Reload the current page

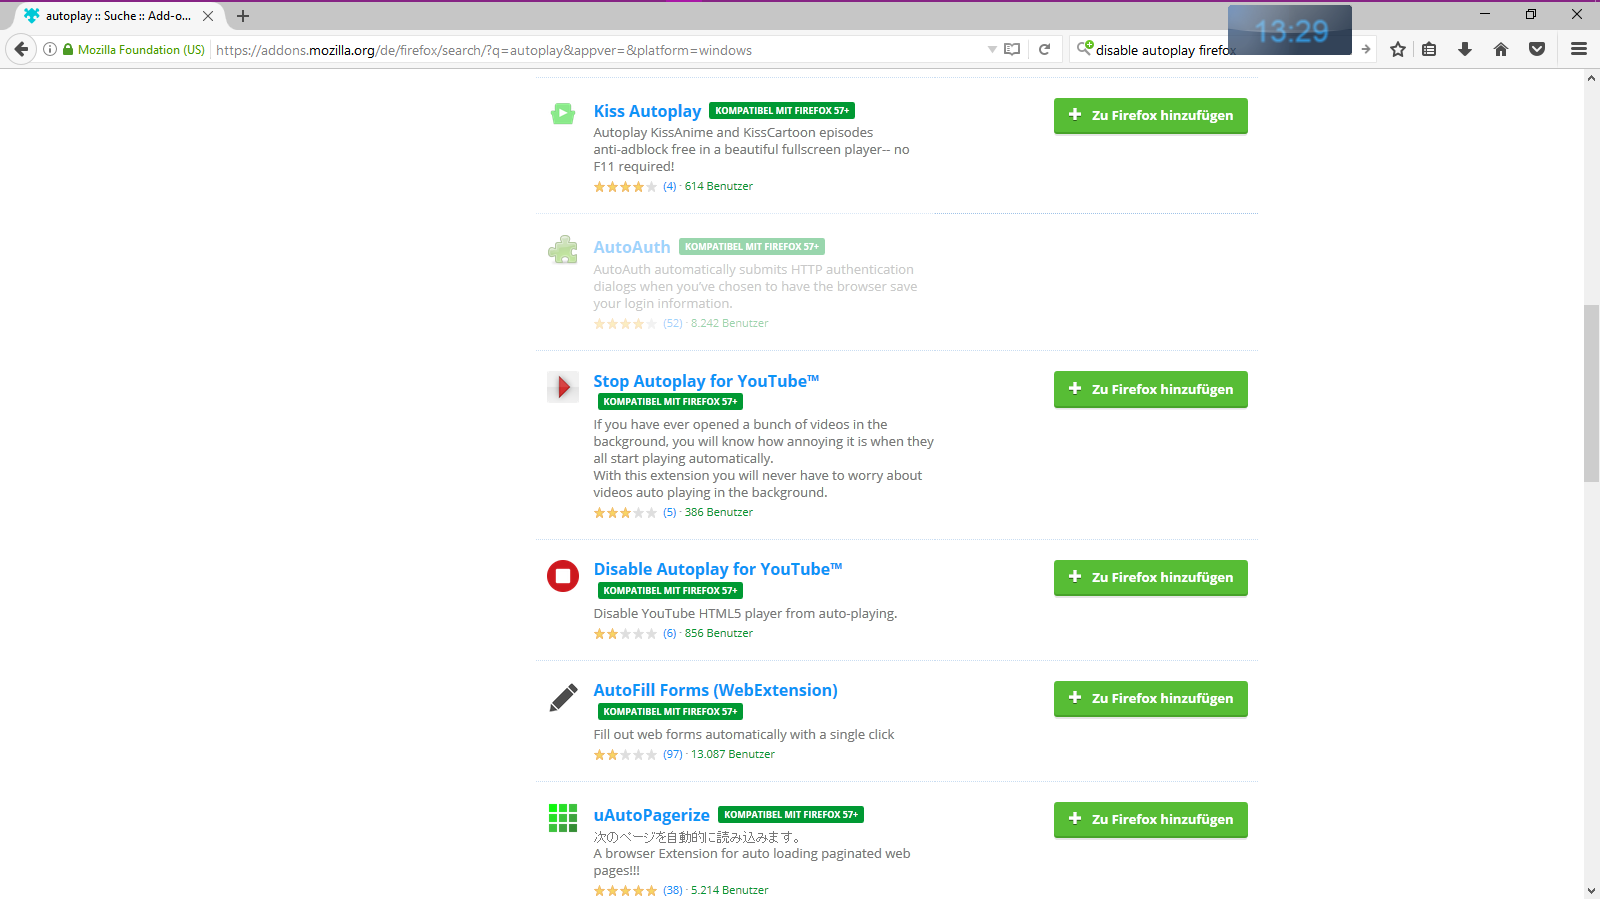tap(1044, 49)
